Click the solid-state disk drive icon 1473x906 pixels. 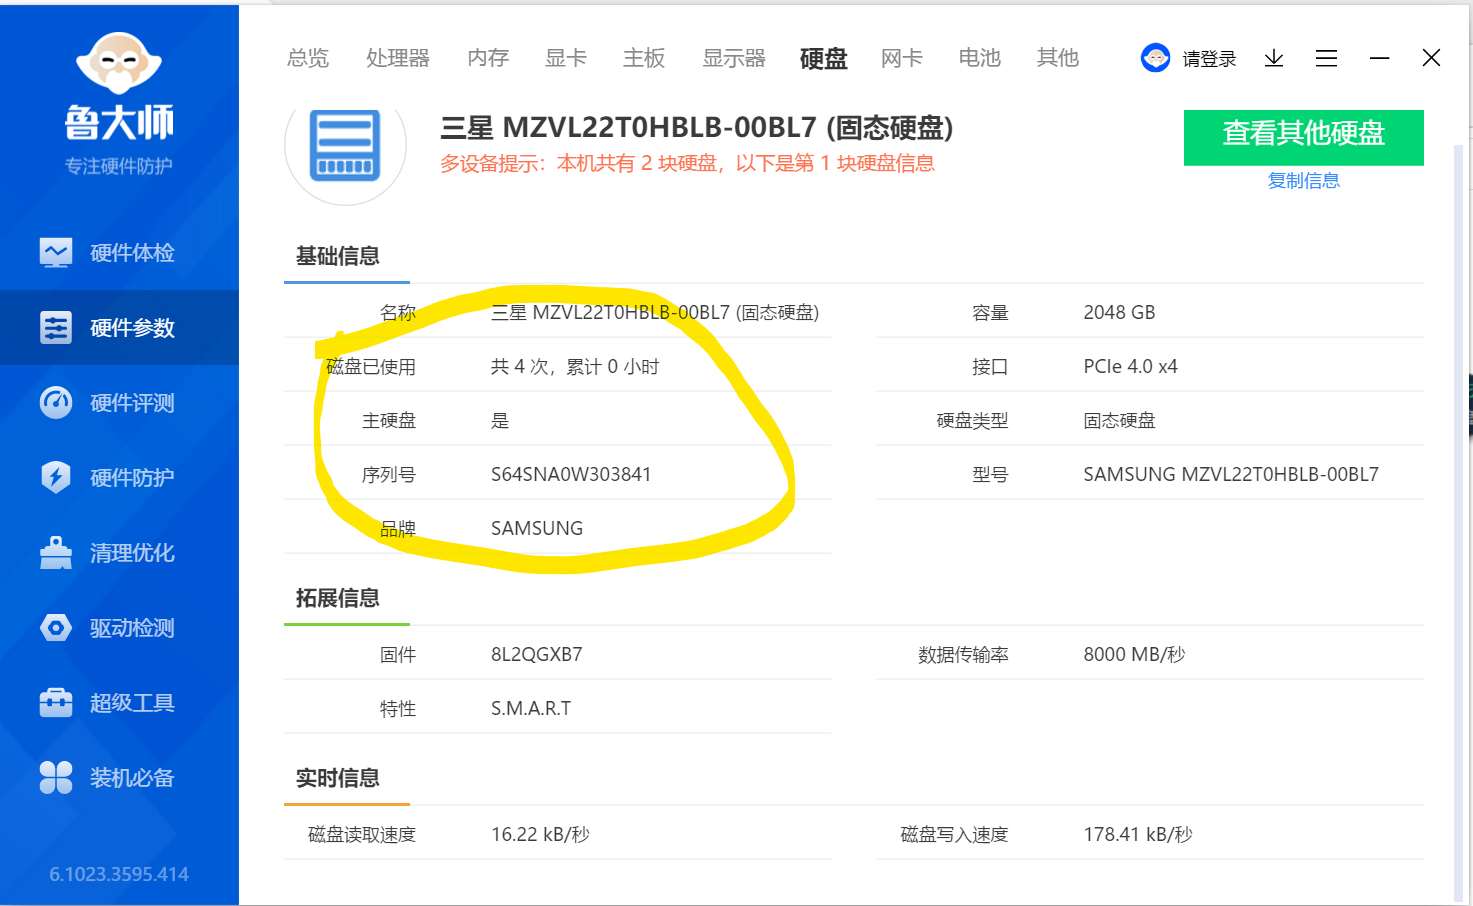pos(345,145)
